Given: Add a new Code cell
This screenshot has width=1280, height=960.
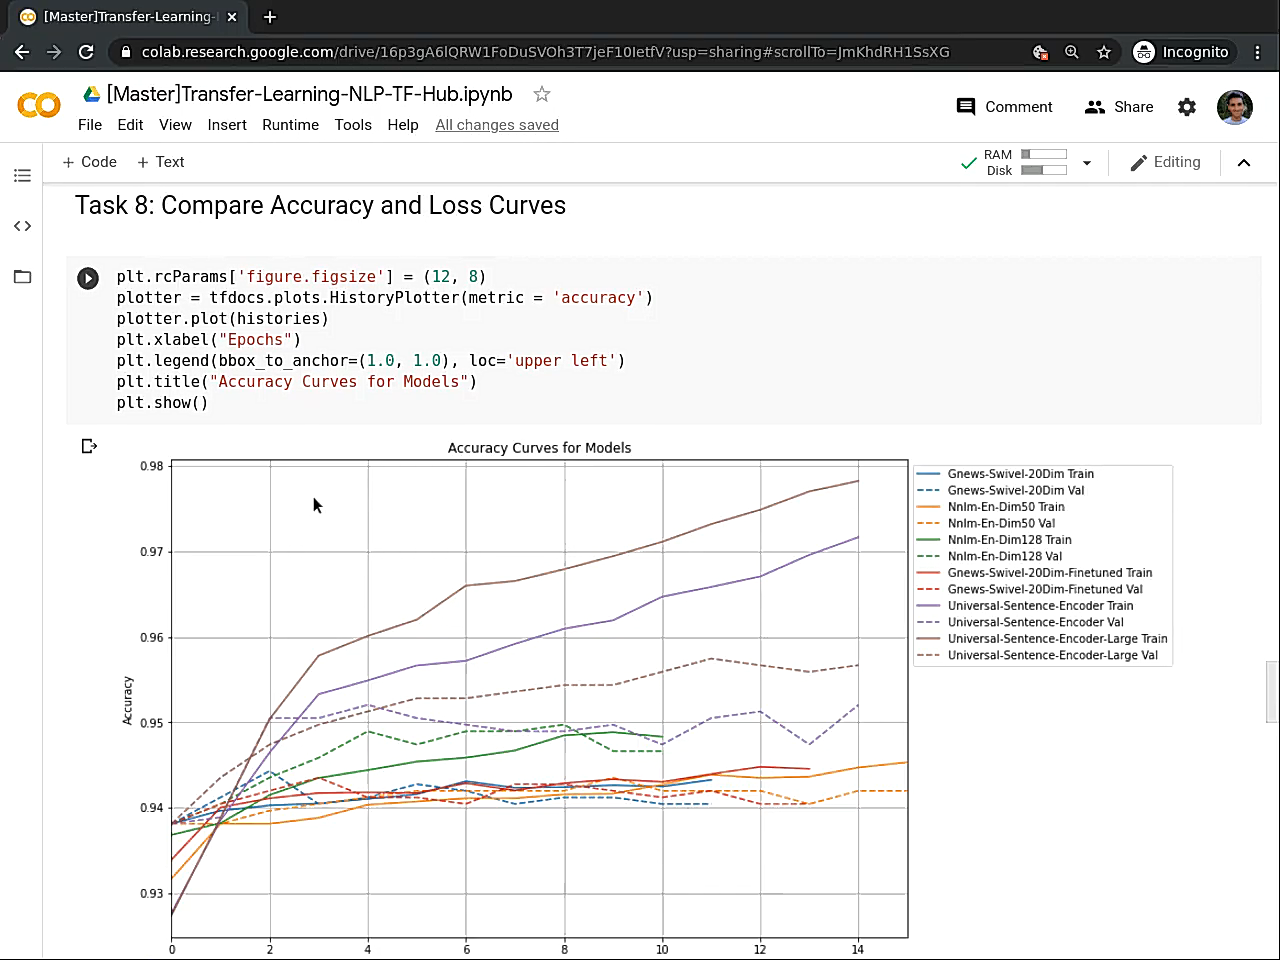Looking at the screenshot, I should click(89, 162).
